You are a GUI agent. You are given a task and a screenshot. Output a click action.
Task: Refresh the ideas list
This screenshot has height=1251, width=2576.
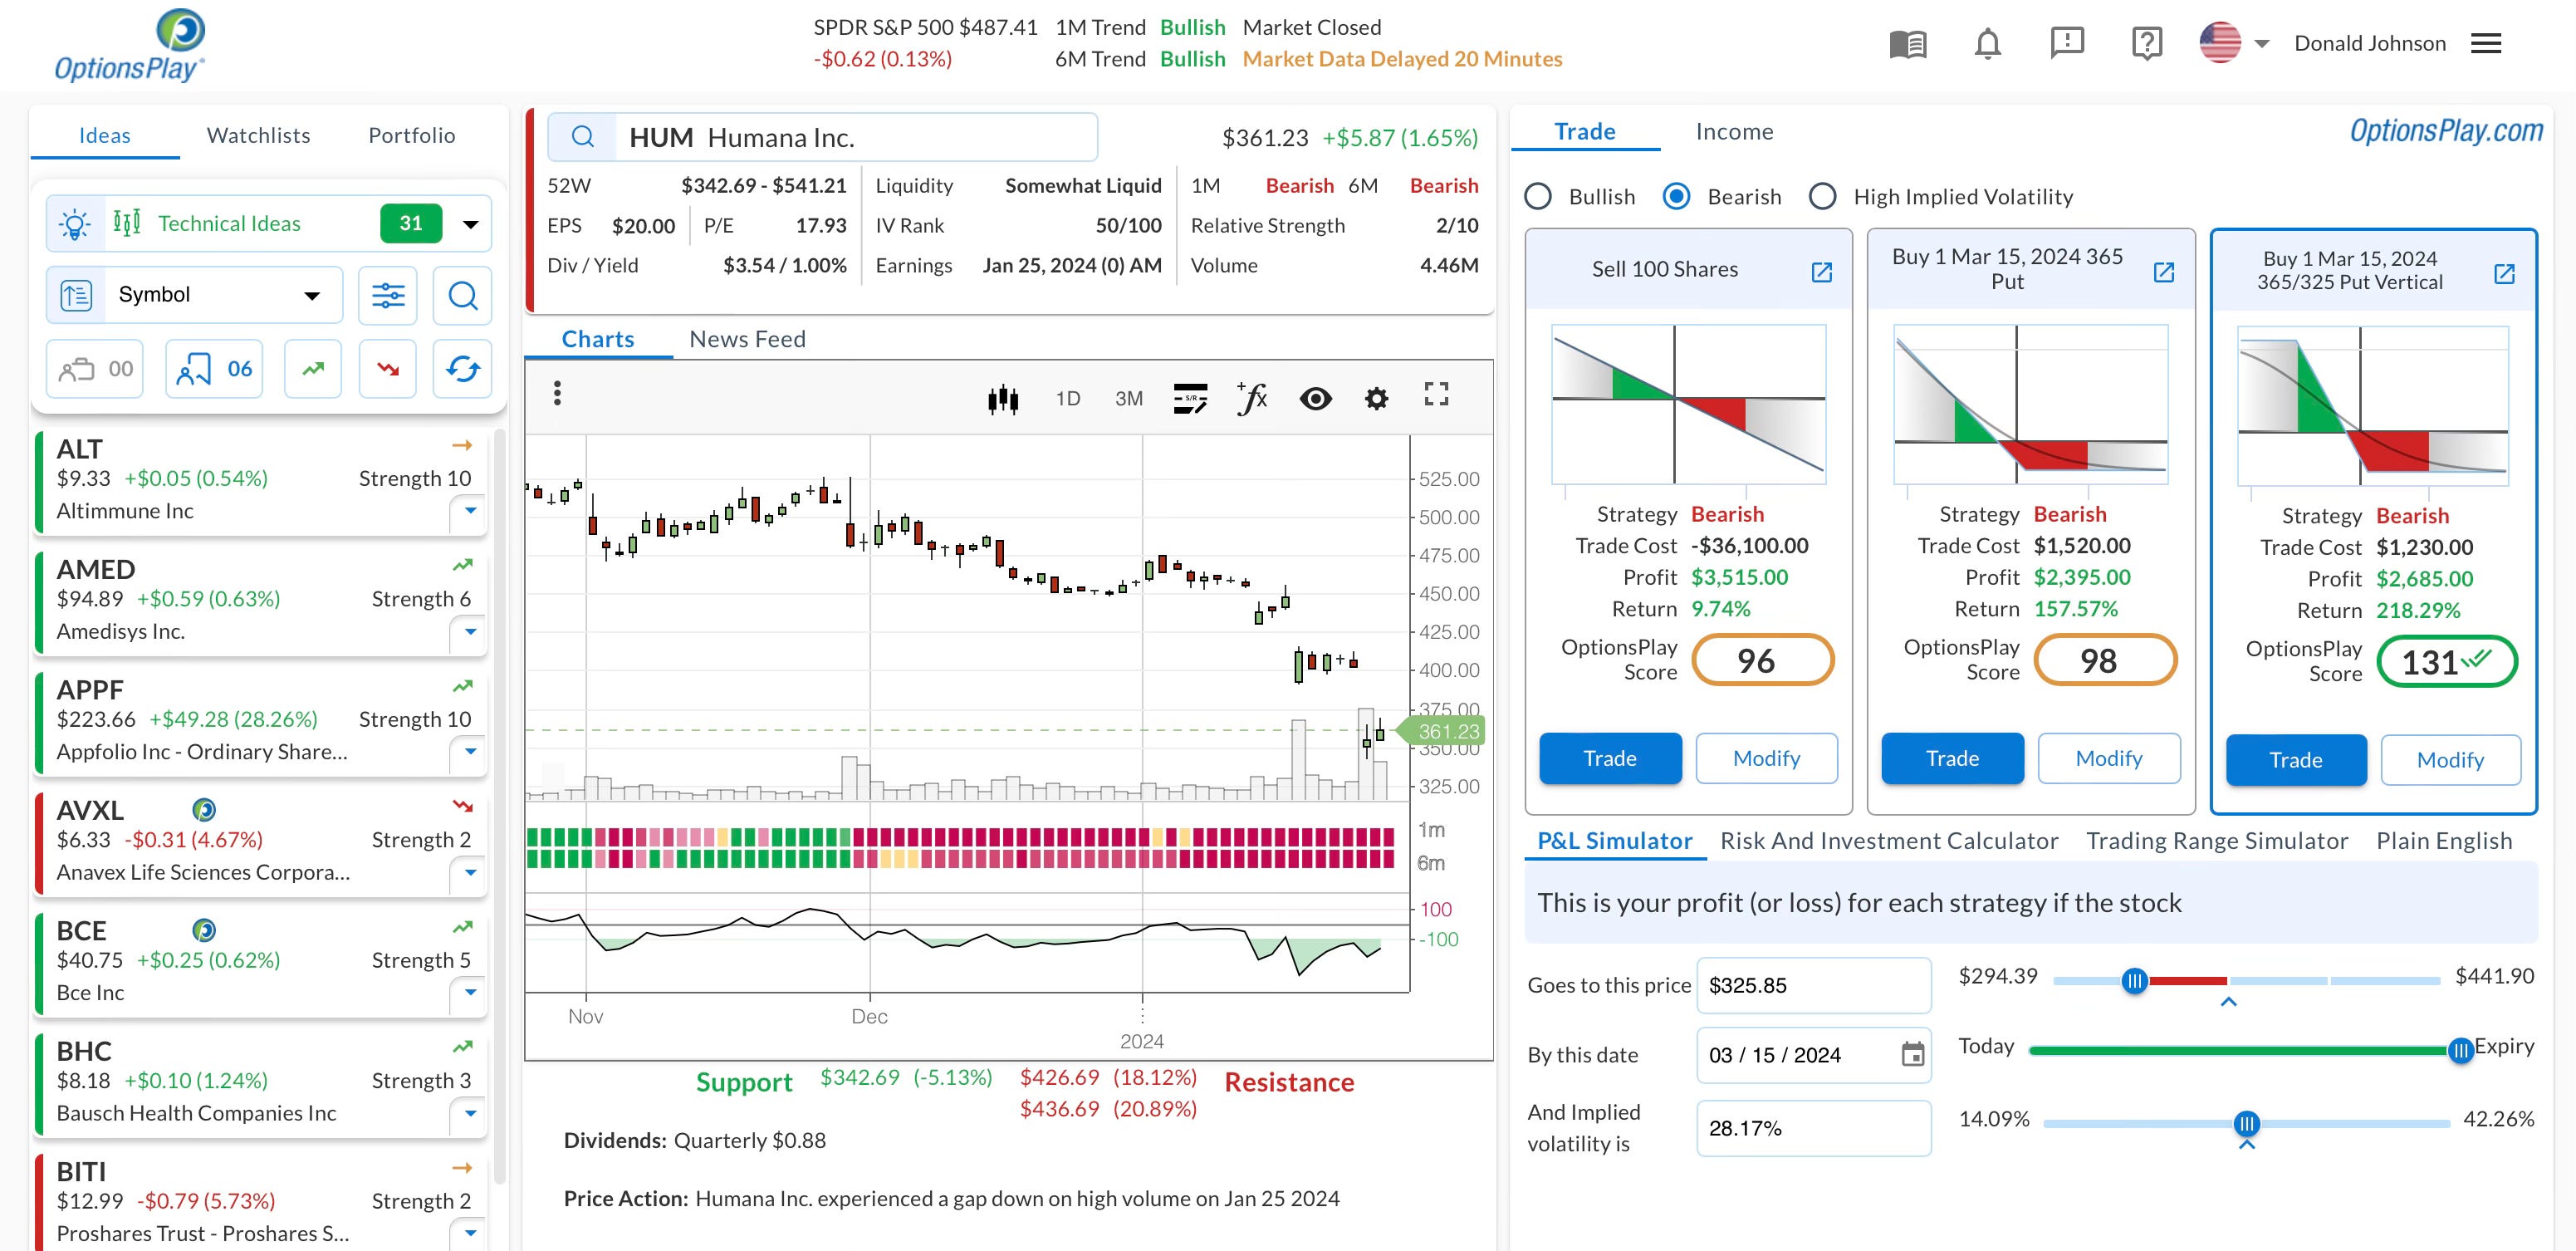click(x=462, y=369)
